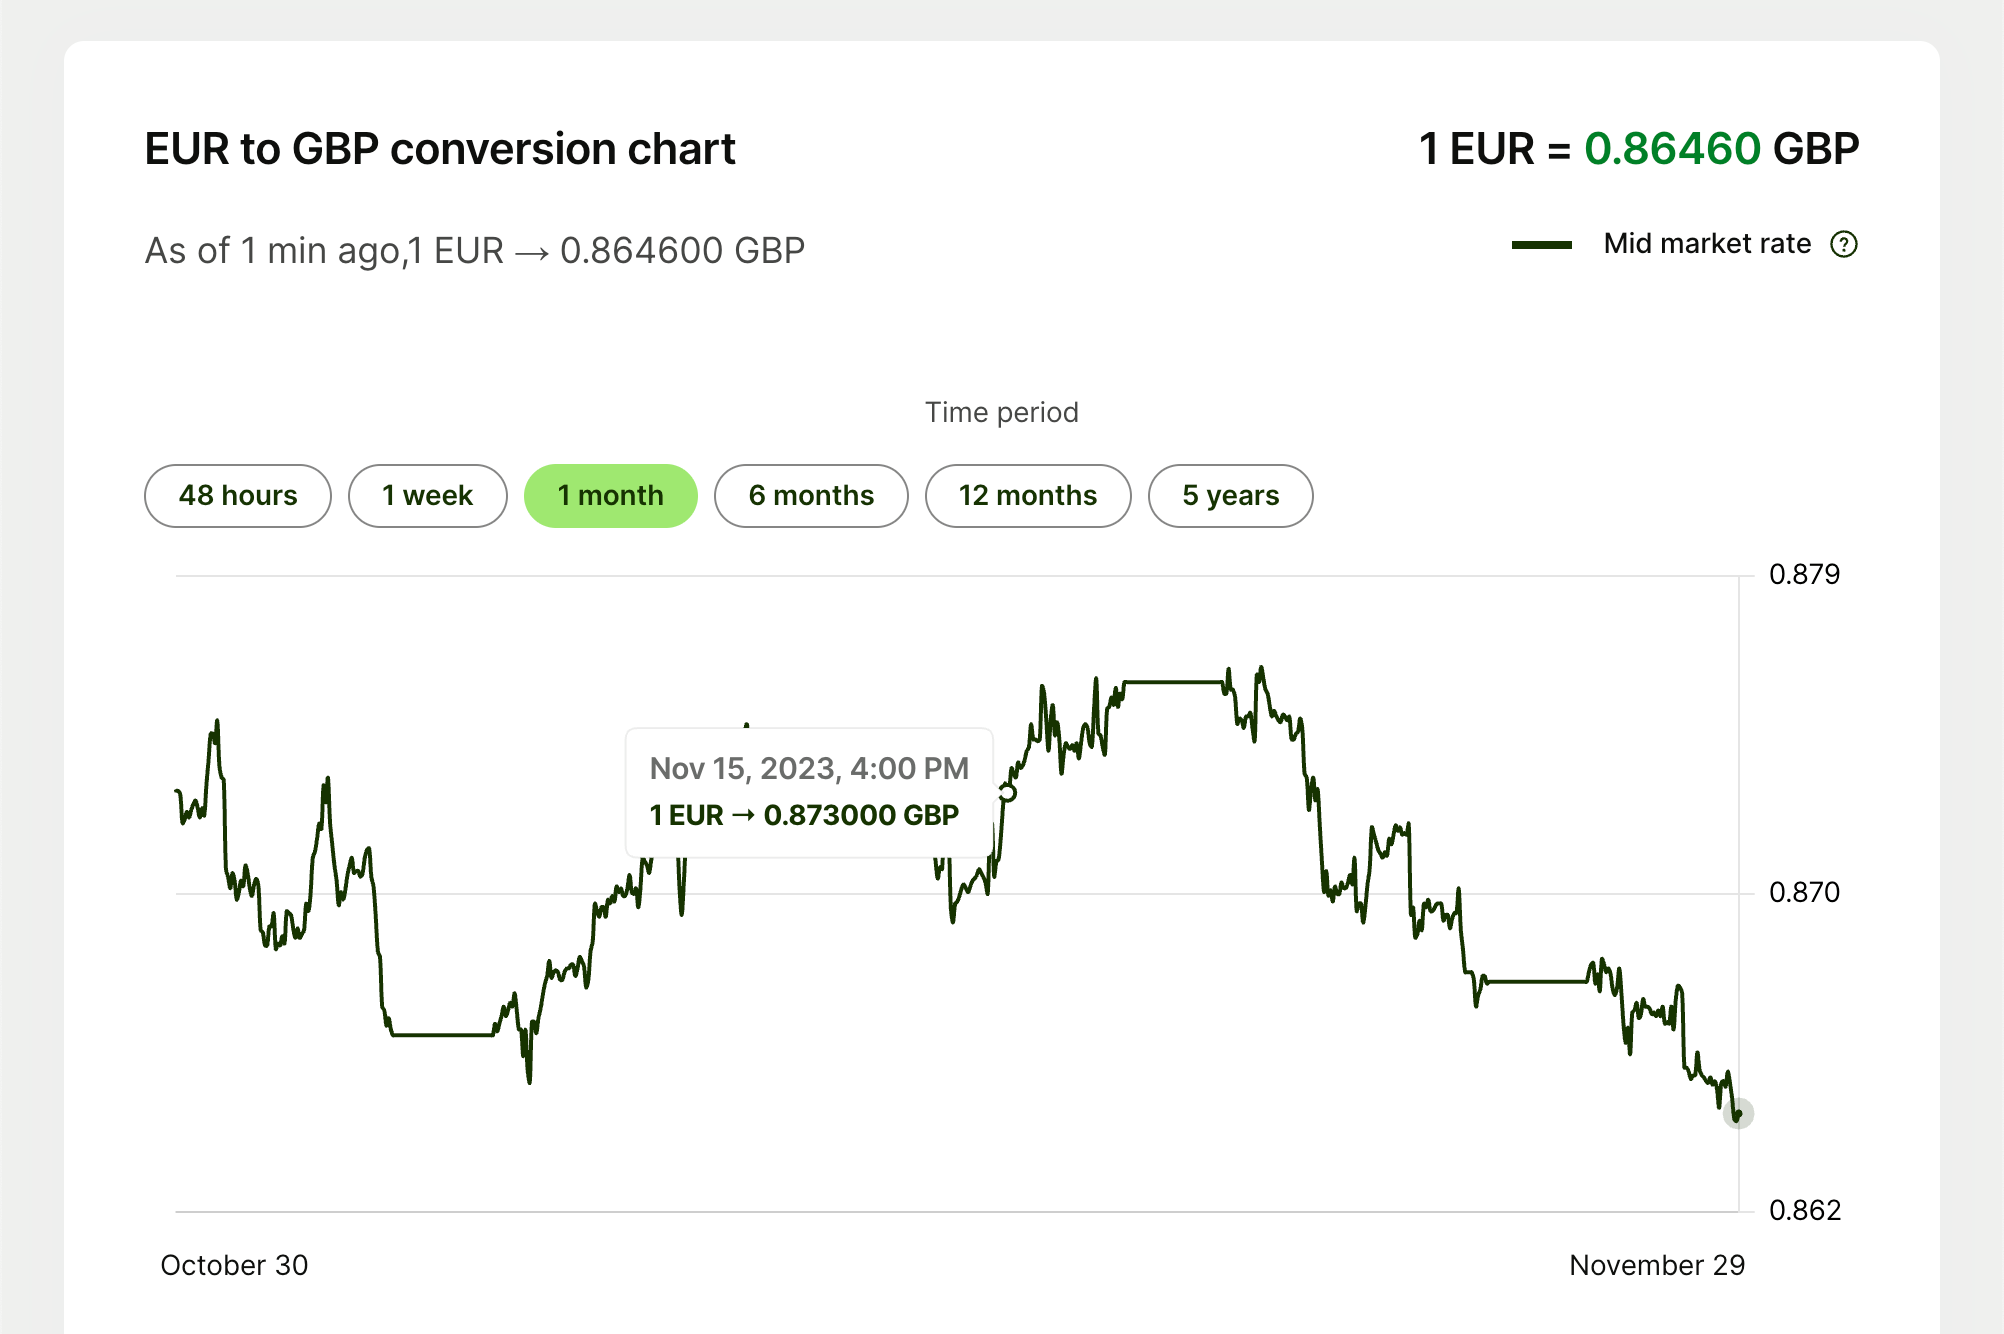Select the 12 months time period
Viewport: 2004px width, 1334px height.
1028,495
